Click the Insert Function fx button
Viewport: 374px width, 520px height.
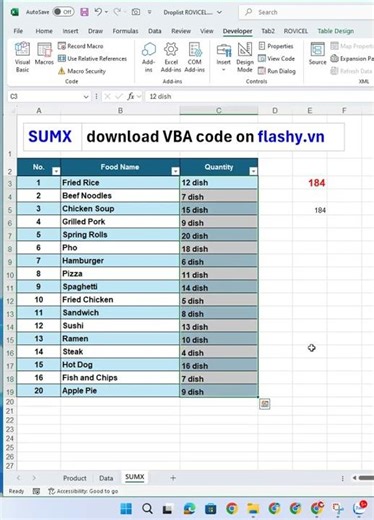click(x=131, y=97)
